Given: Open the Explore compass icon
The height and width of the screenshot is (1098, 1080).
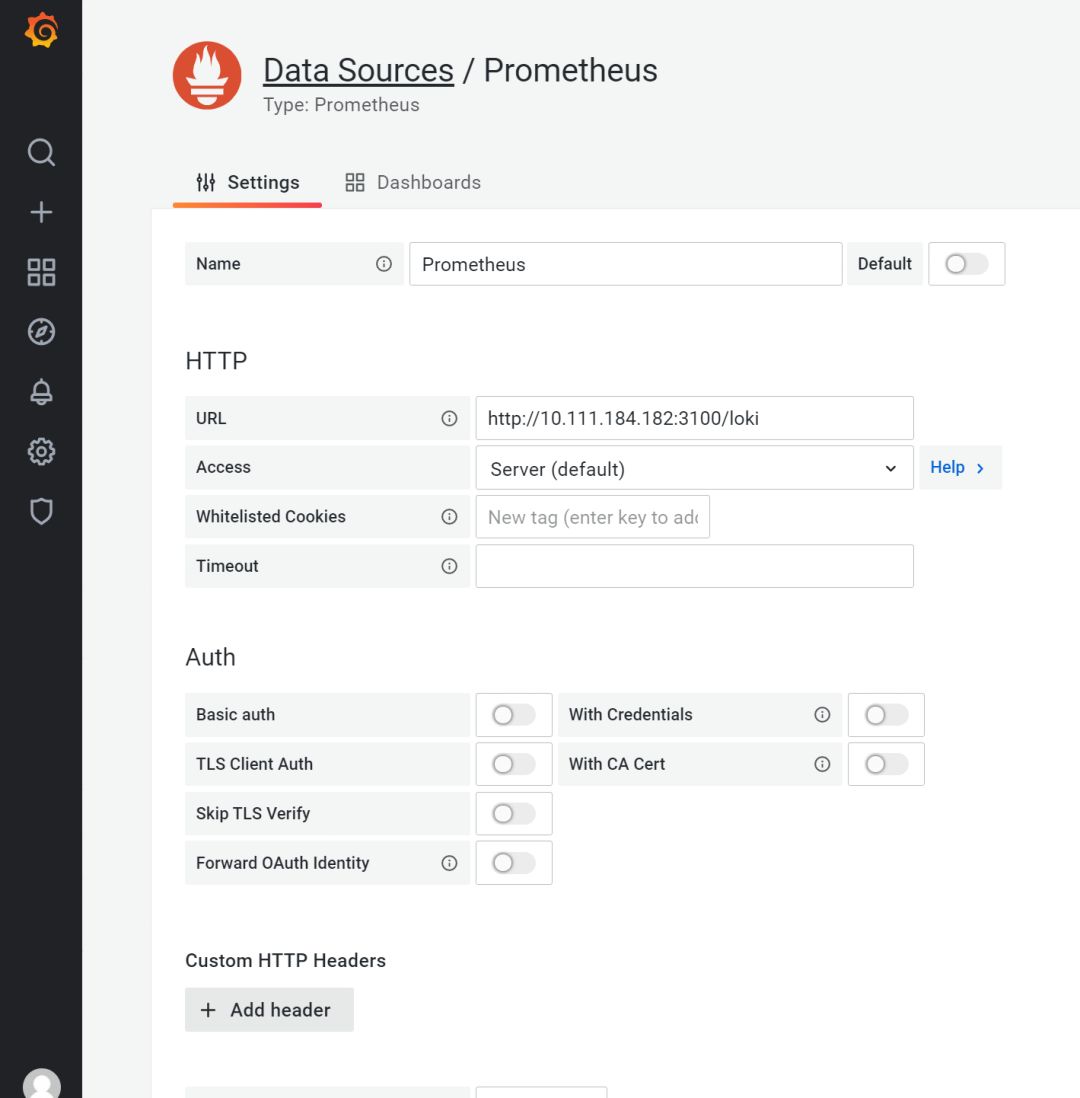Looking at the screenshot, I should (x=41, y=332).
